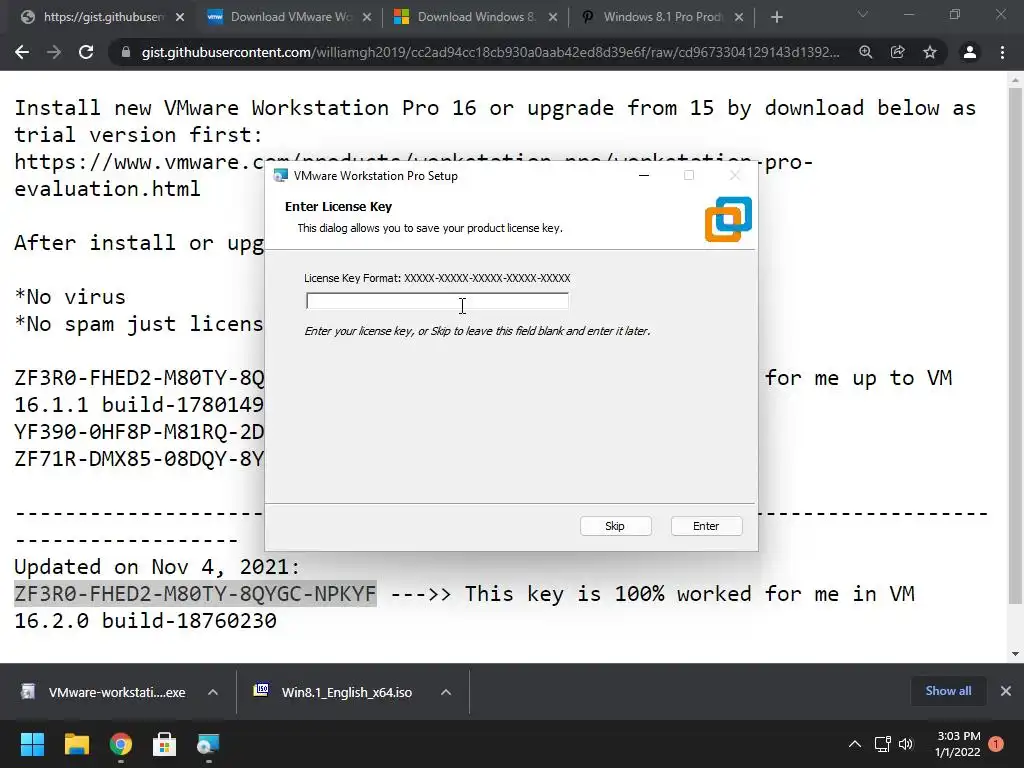Open the Chrome profile avatar menu
The image size is (1024, 768).
pos(970,52)
